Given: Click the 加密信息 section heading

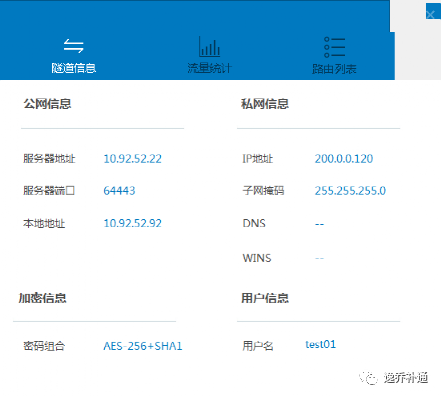Looking at the screenshot, I should coord(43,298).
